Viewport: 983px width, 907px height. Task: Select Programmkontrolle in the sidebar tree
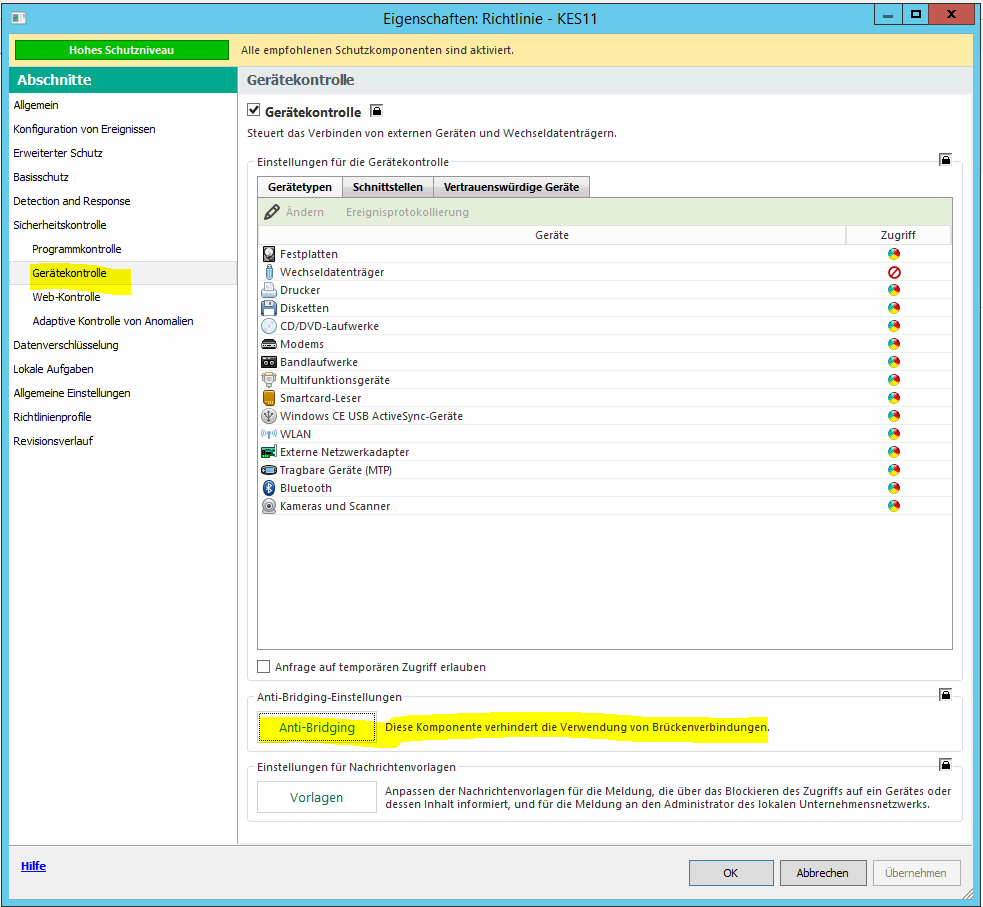point(76,249)
